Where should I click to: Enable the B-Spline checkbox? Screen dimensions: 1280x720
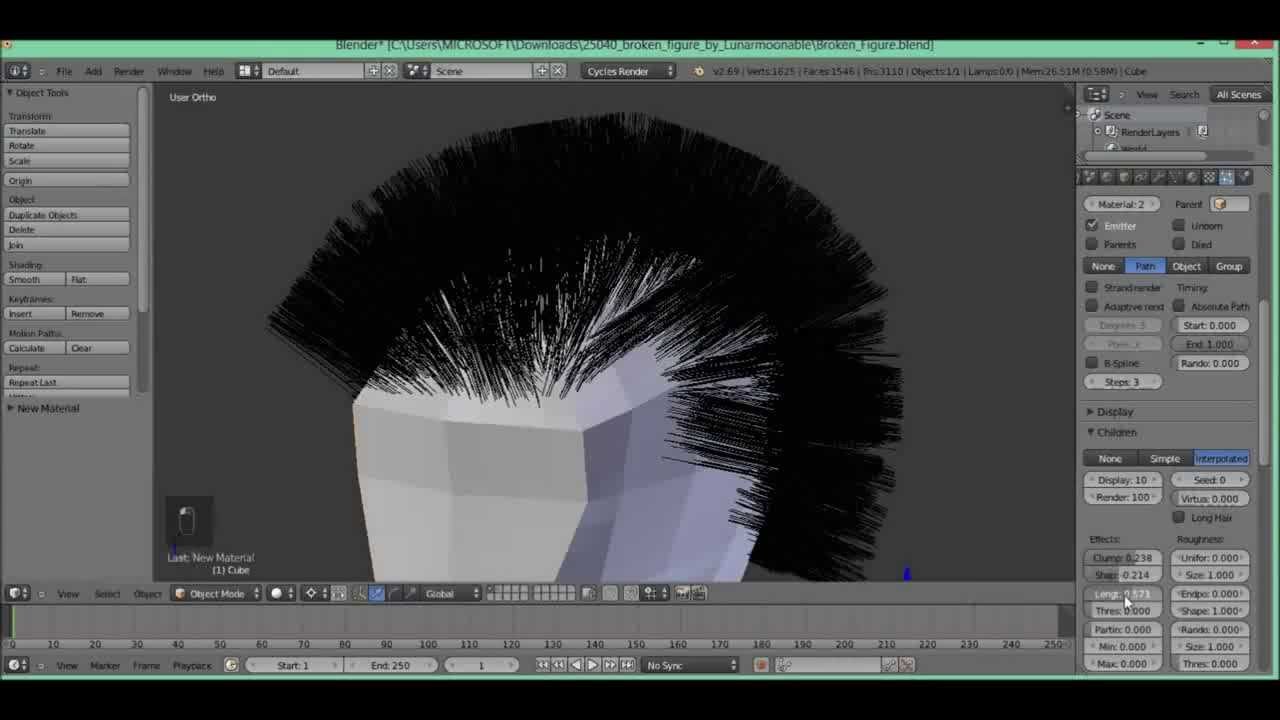[x=1092, y=363]
